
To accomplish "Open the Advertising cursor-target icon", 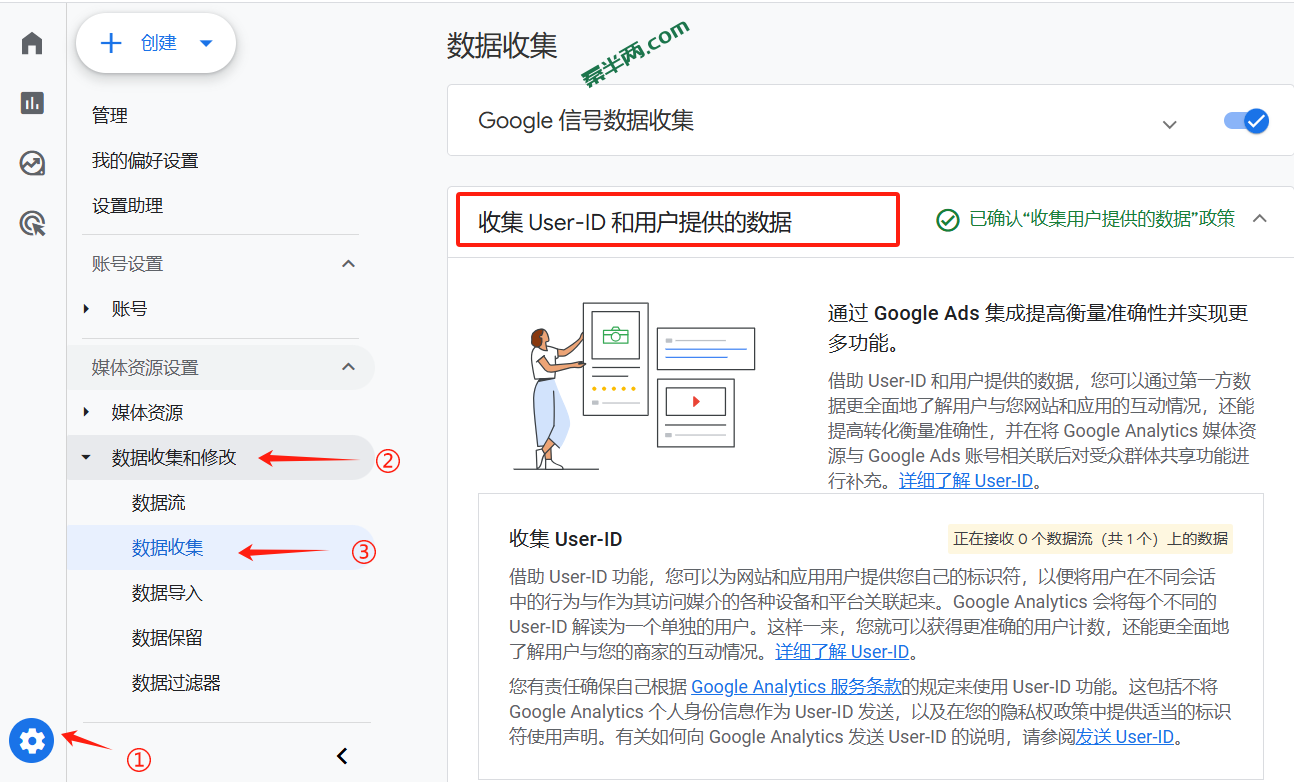I will point(32,223).
